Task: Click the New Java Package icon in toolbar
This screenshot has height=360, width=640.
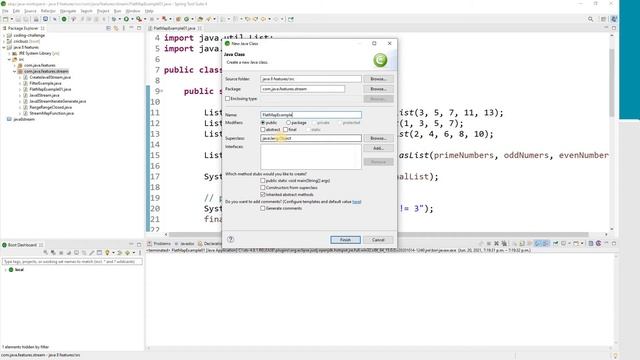Action: (178, 19)
